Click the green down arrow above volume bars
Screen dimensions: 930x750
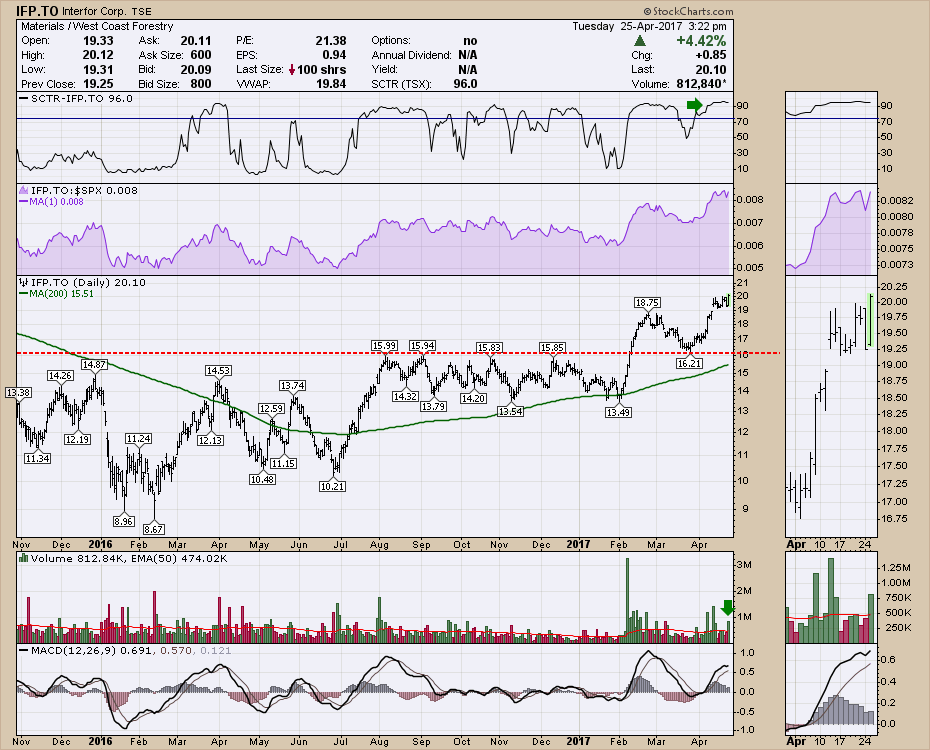pyautogui.click(x=728, y=606)
